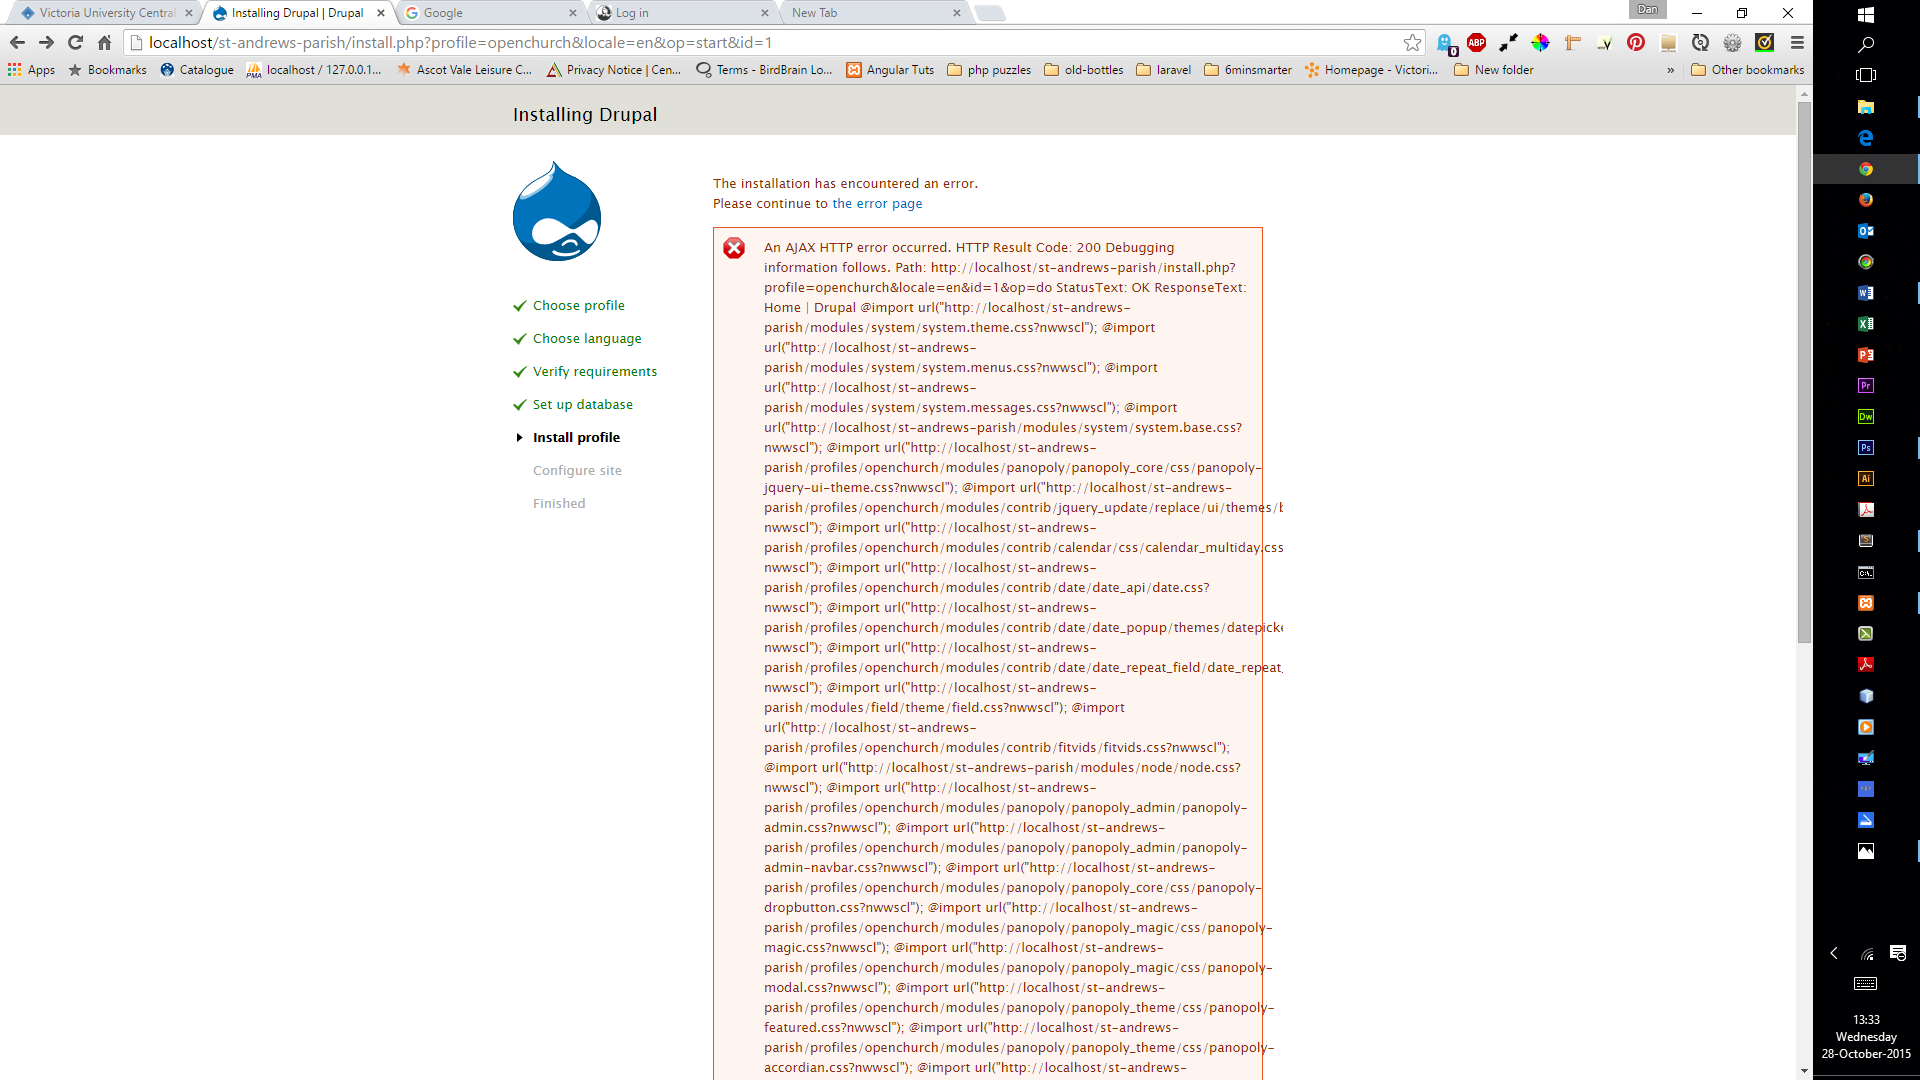The image size is (1920, 1080).
Task: Bookmark this page with the star
Action: pyautogui.click(x=1412, y=42)
